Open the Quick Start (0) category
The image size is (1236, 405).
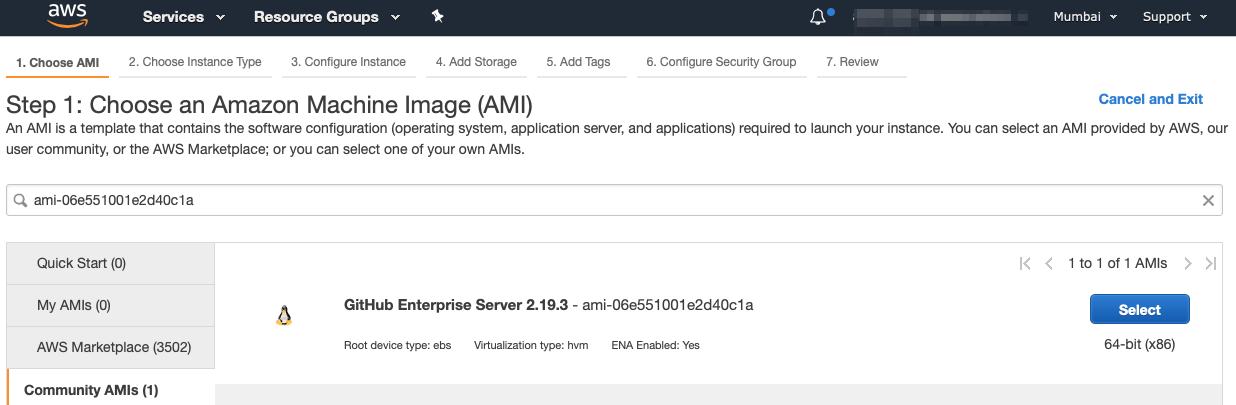click(x=110, y=263)
